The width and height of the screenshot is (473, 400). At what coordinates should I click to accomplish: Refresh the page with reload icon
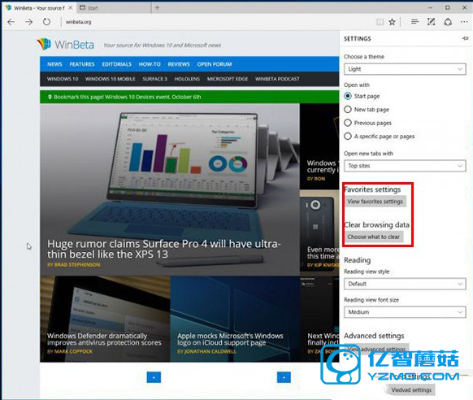(47, 22)
